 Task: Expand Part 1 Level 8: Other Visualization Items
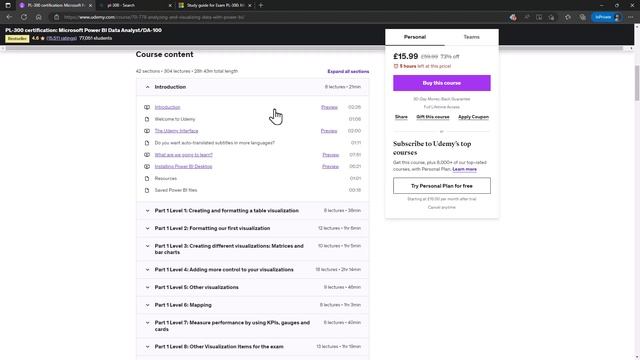[x=253, y=347]
